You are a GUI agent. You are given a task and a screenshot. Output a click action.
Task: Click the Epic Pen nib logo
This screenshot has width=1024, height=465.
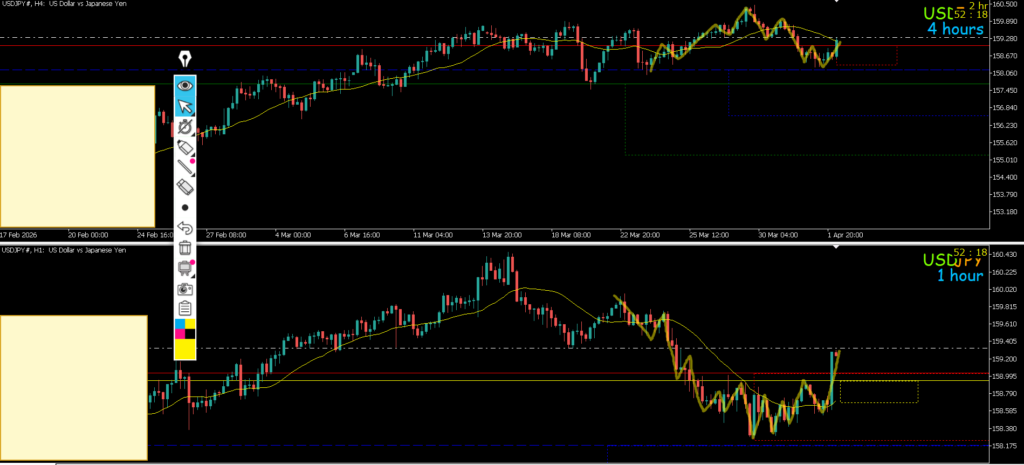coord(185,59)
